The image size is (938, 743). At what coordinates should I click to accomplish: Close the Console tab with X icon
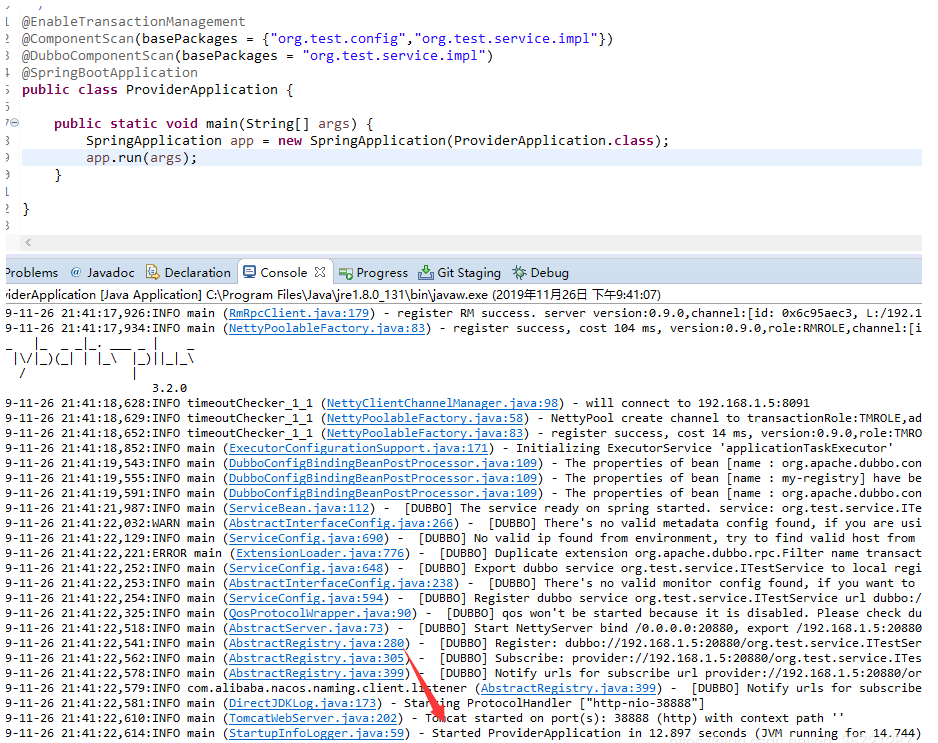(x=320, y=272)
